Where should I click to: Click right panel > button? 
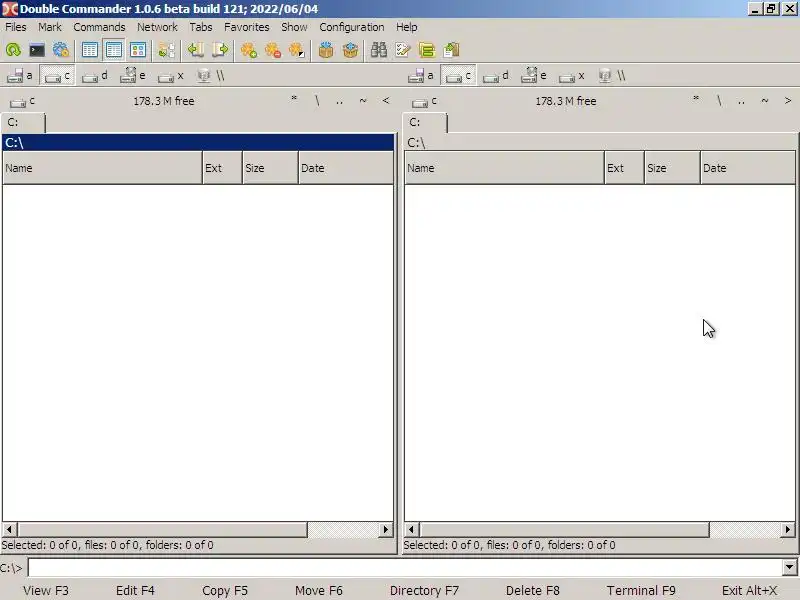[788, 101]
